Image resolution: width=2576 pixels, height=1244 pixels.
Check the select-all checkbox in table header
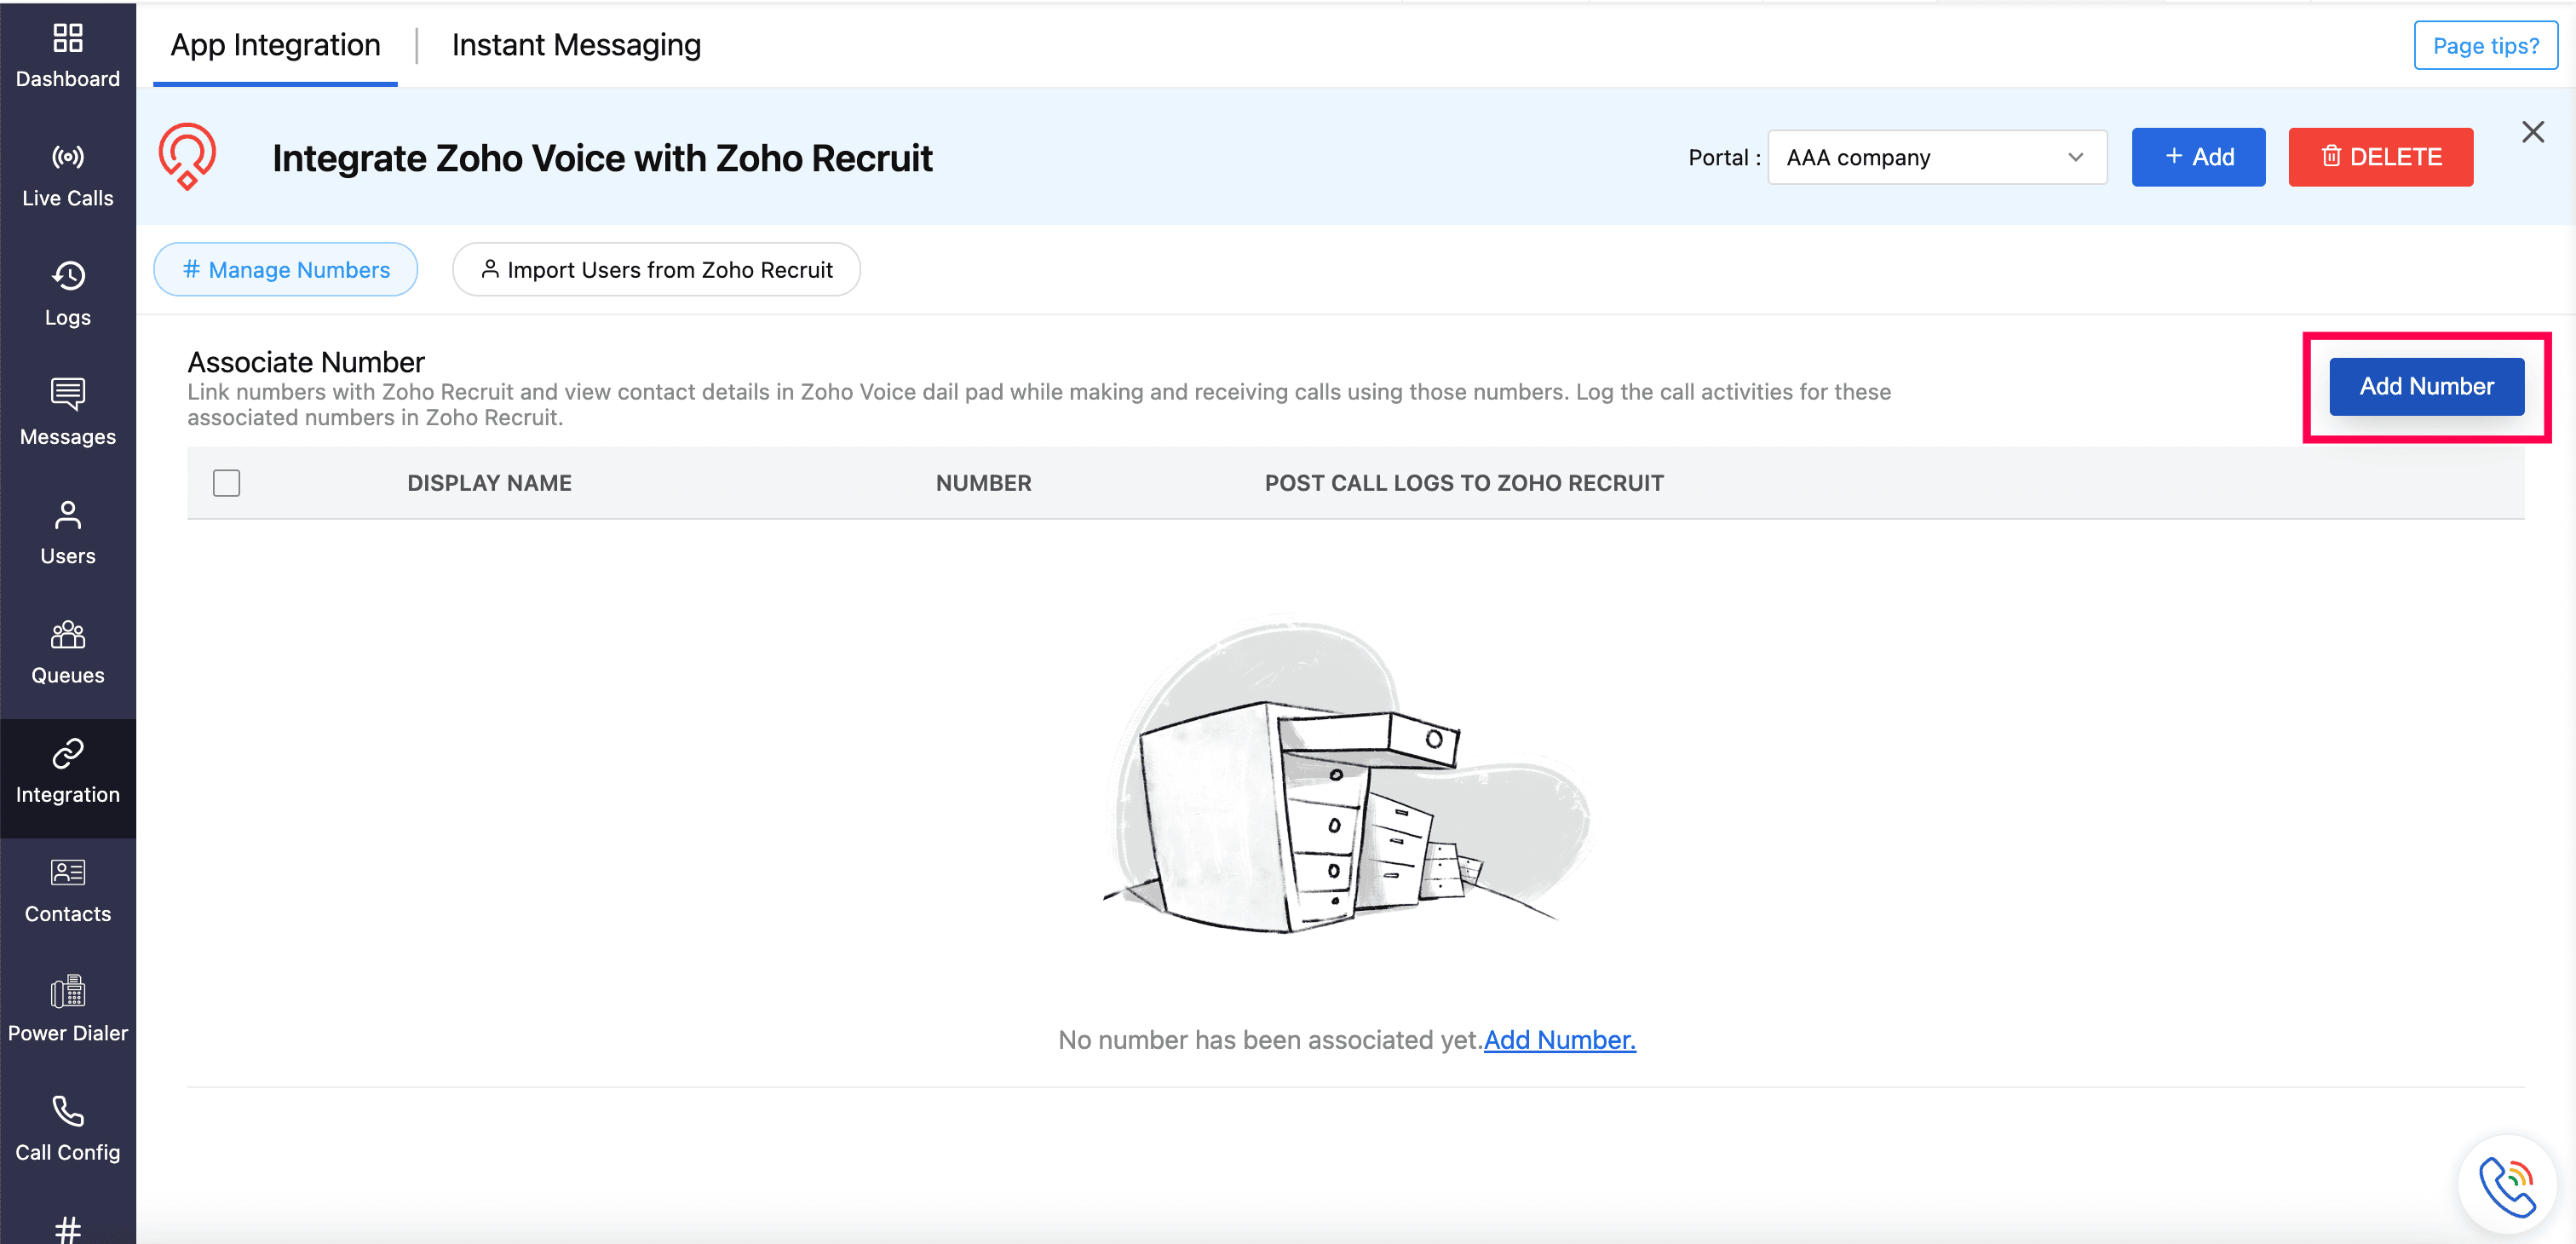coord(227,483)
